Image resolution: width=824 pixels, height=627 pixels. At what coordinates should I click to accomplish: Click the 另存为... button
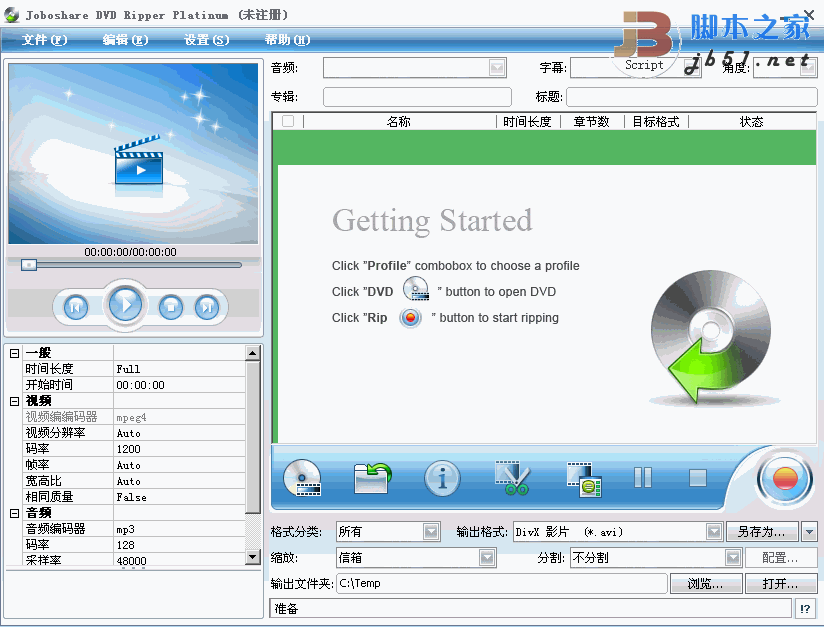point(761,532)
